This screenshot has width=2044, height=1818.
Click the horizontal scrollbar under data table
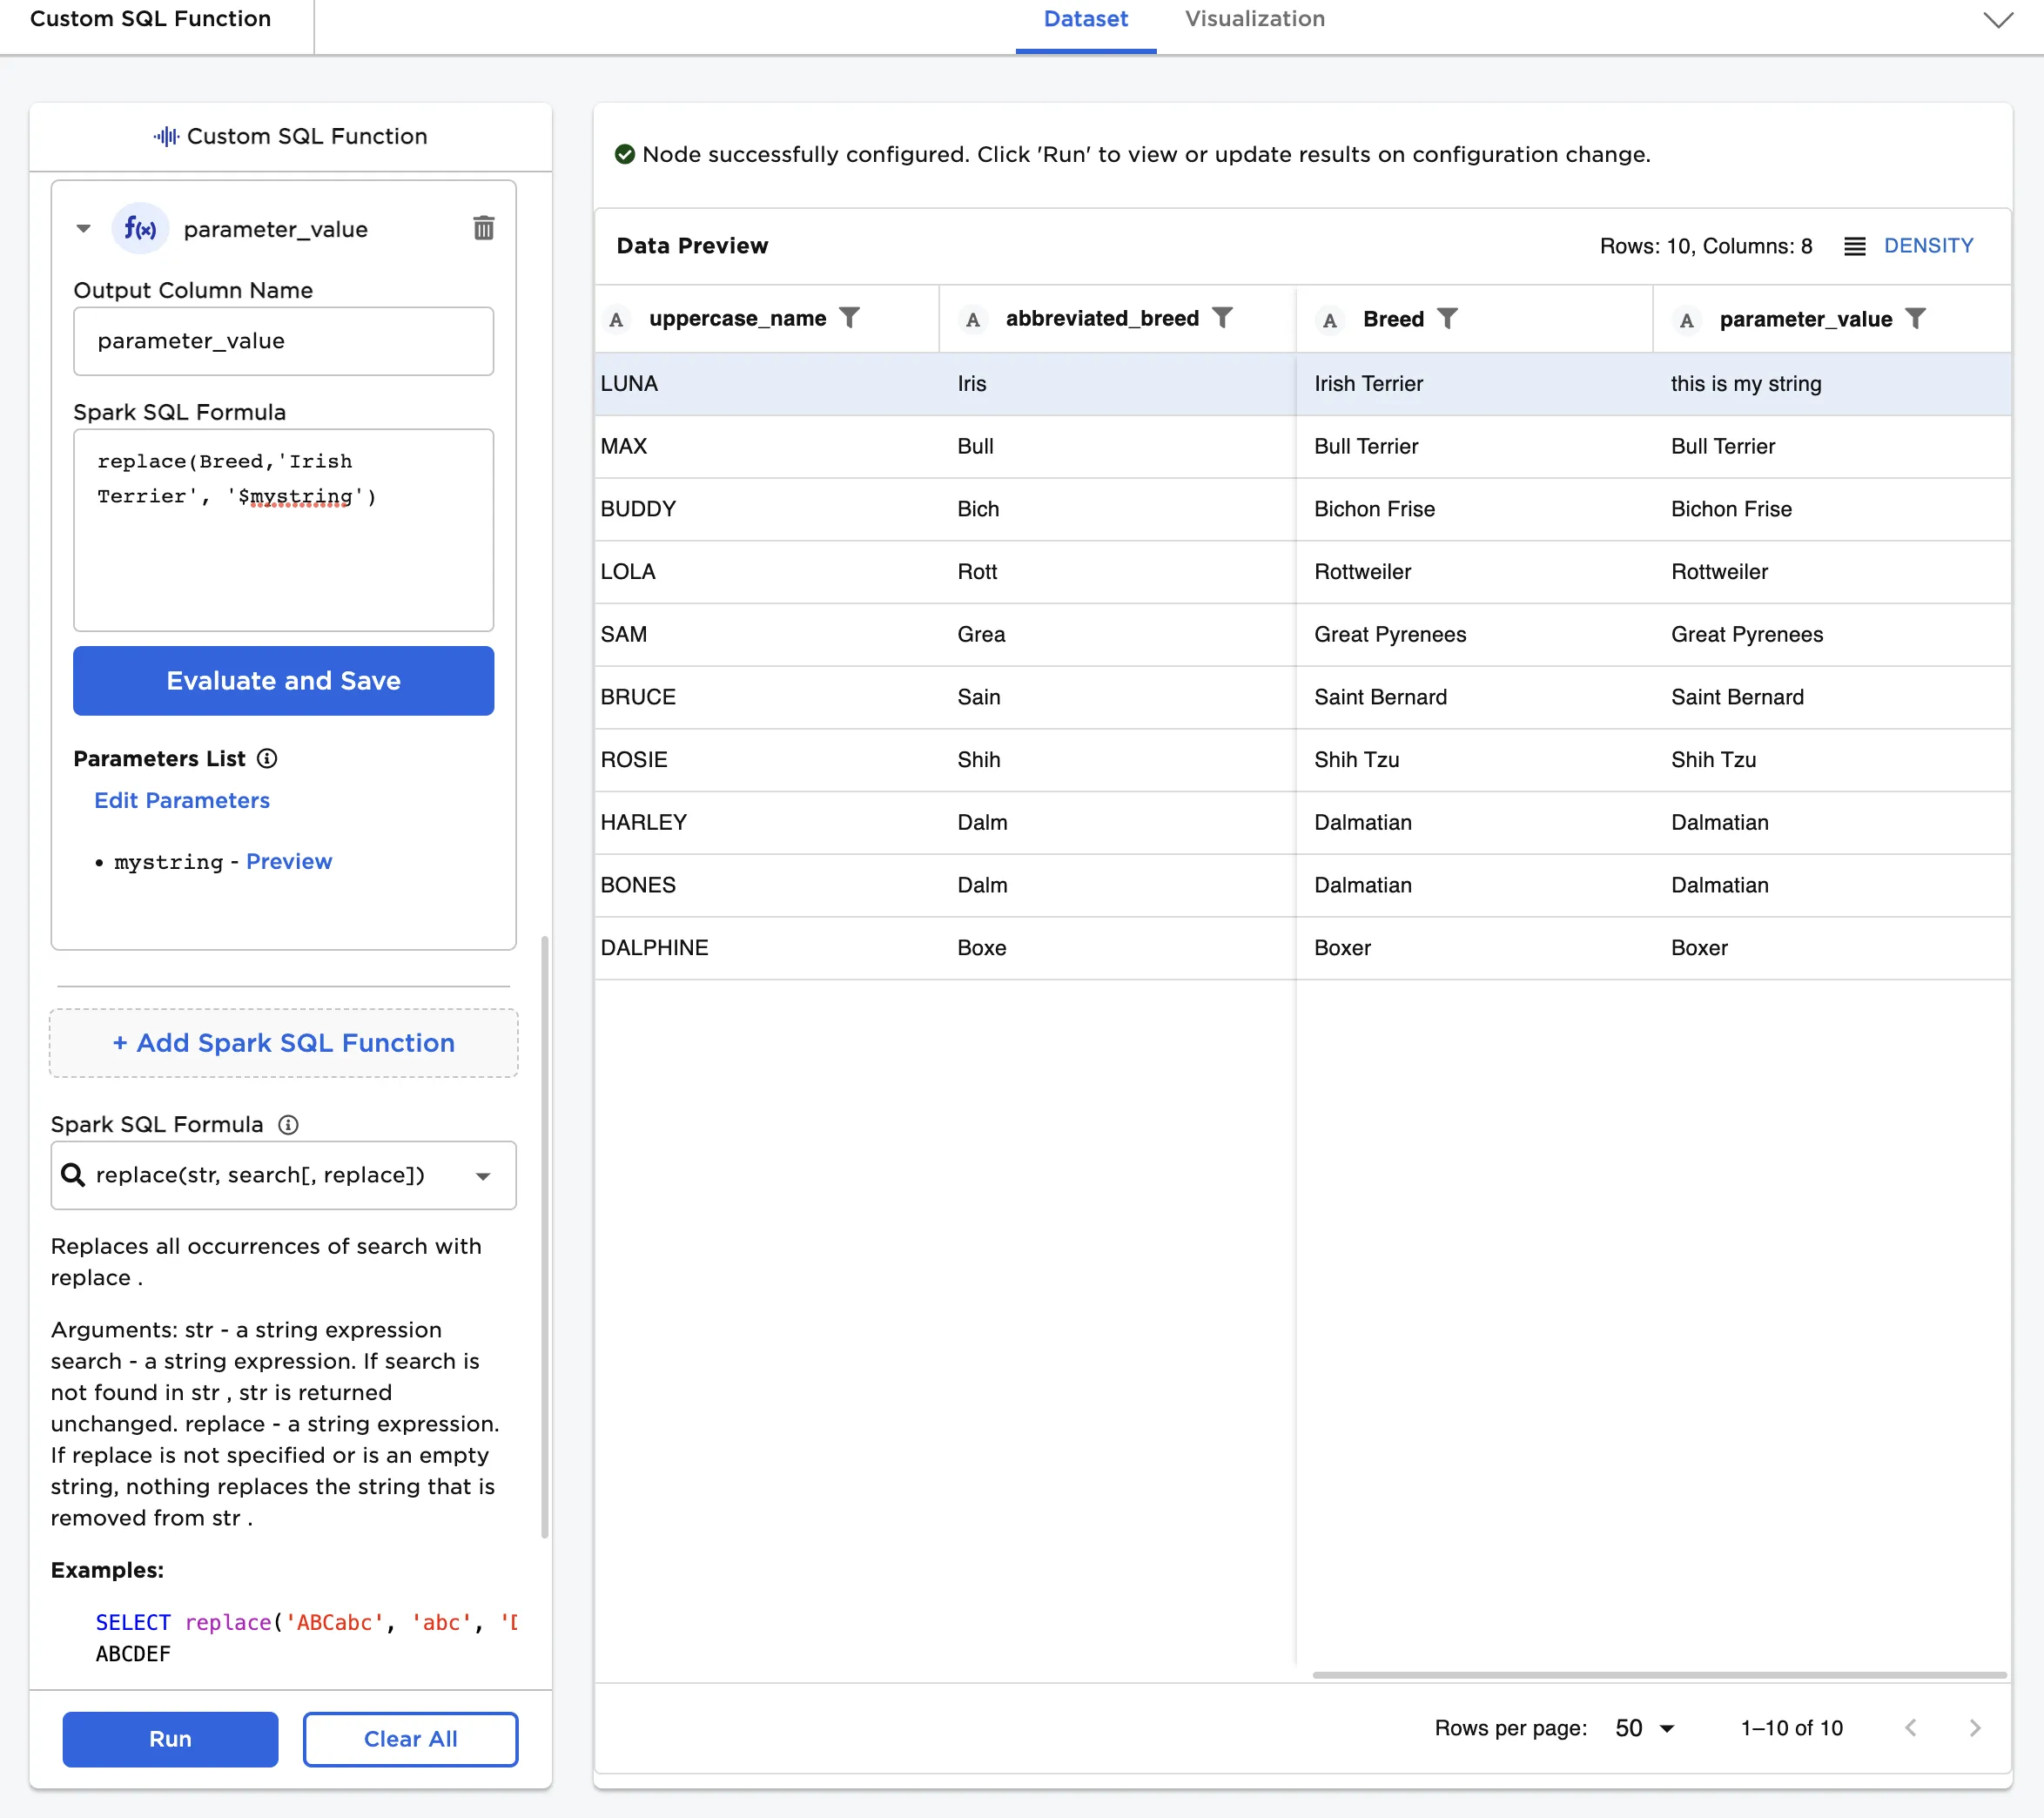click(x=1658, y=1675)
